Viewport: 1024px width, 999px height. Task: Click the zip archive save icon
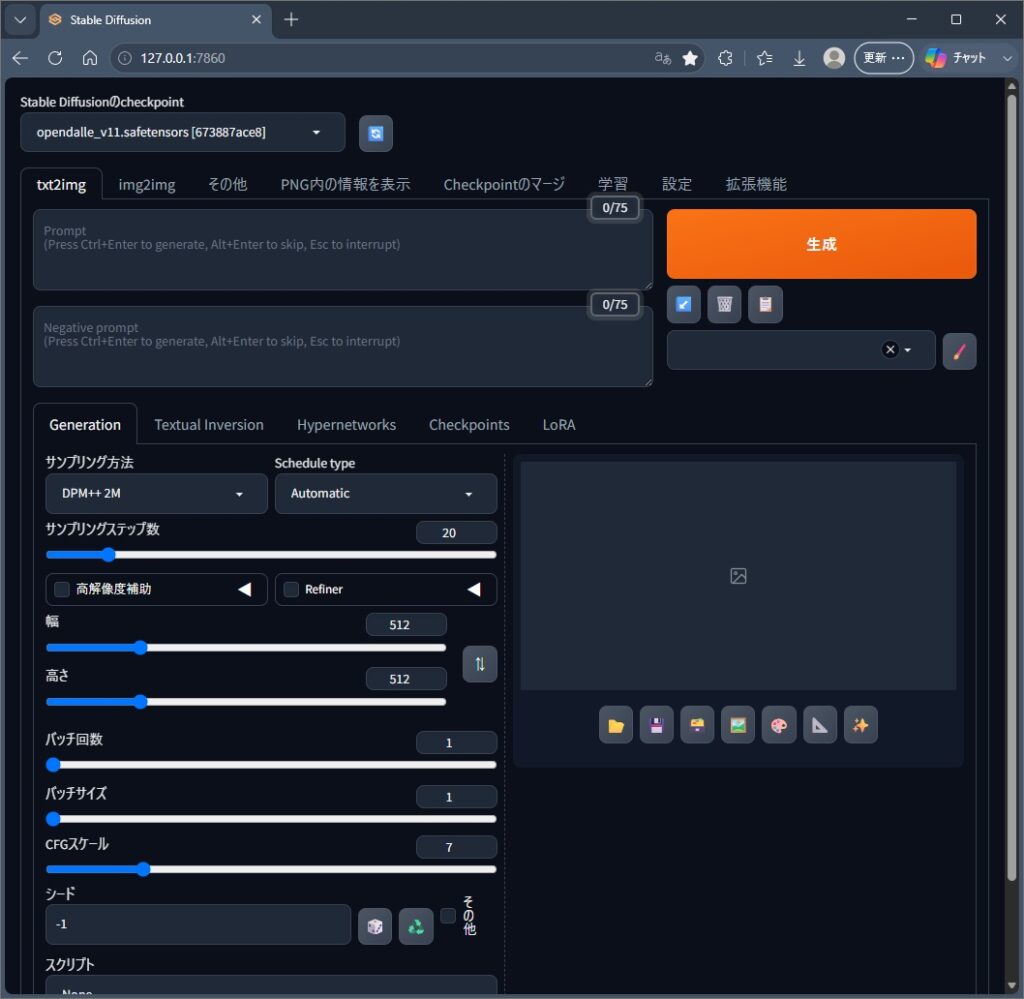(697, 725)
